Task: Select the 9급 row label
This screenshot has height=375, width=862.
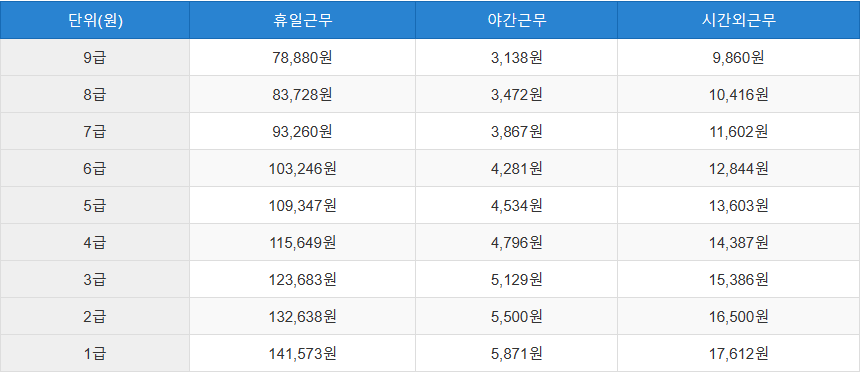Action: pos(95,57)
